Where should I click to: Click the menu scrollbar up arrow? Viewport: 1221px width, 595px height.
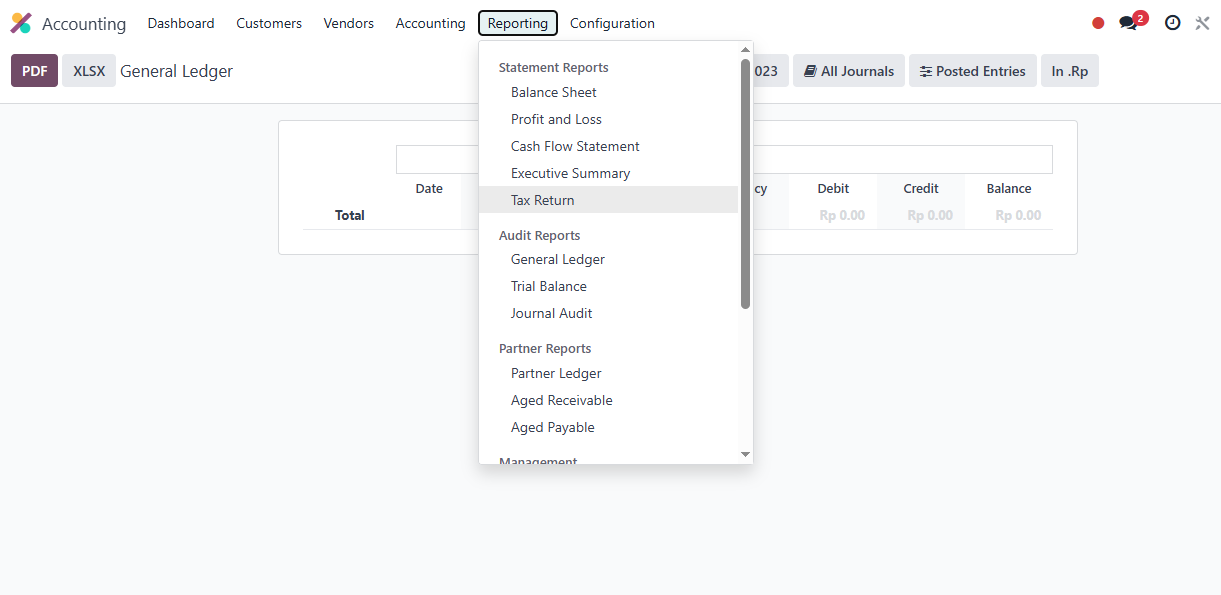pos(745,50)
